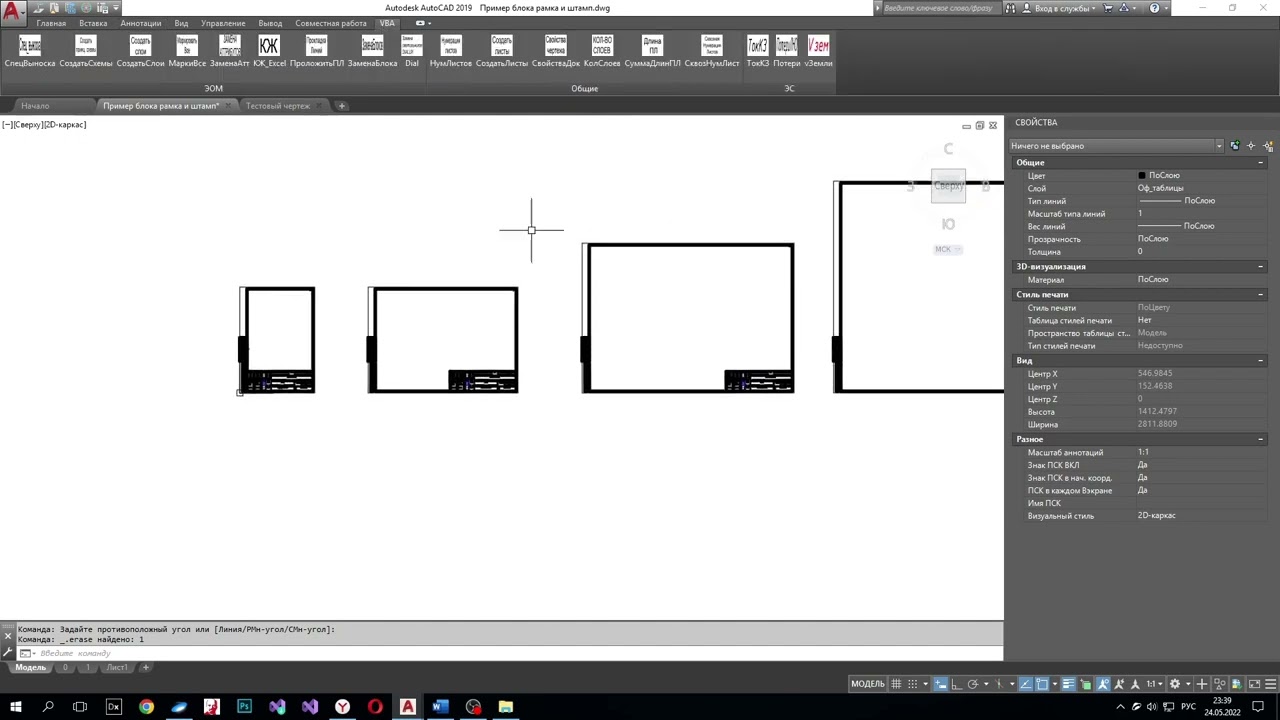Click the [Сверху] viewport view control
Screen dimensions: 1280x720
pyautogui.click(x=28, y=125)
